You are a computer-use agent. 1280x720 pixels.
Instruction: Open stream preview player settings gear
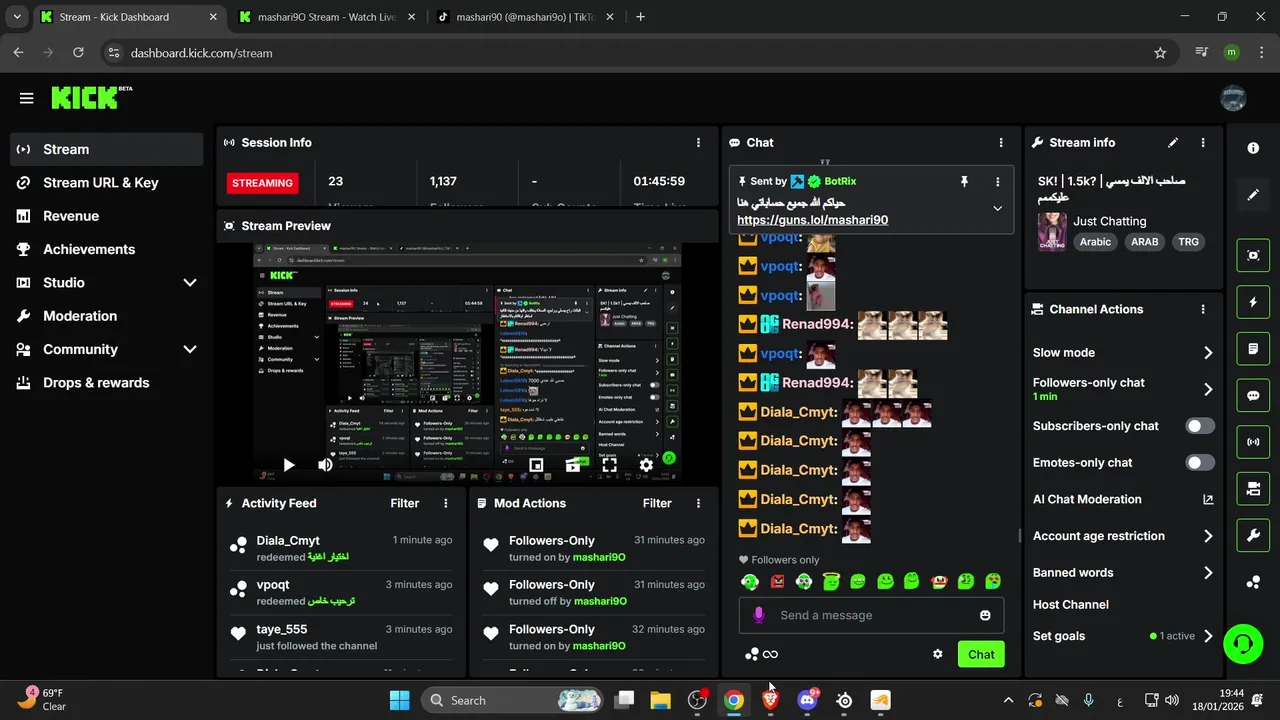tap(646, 465)
